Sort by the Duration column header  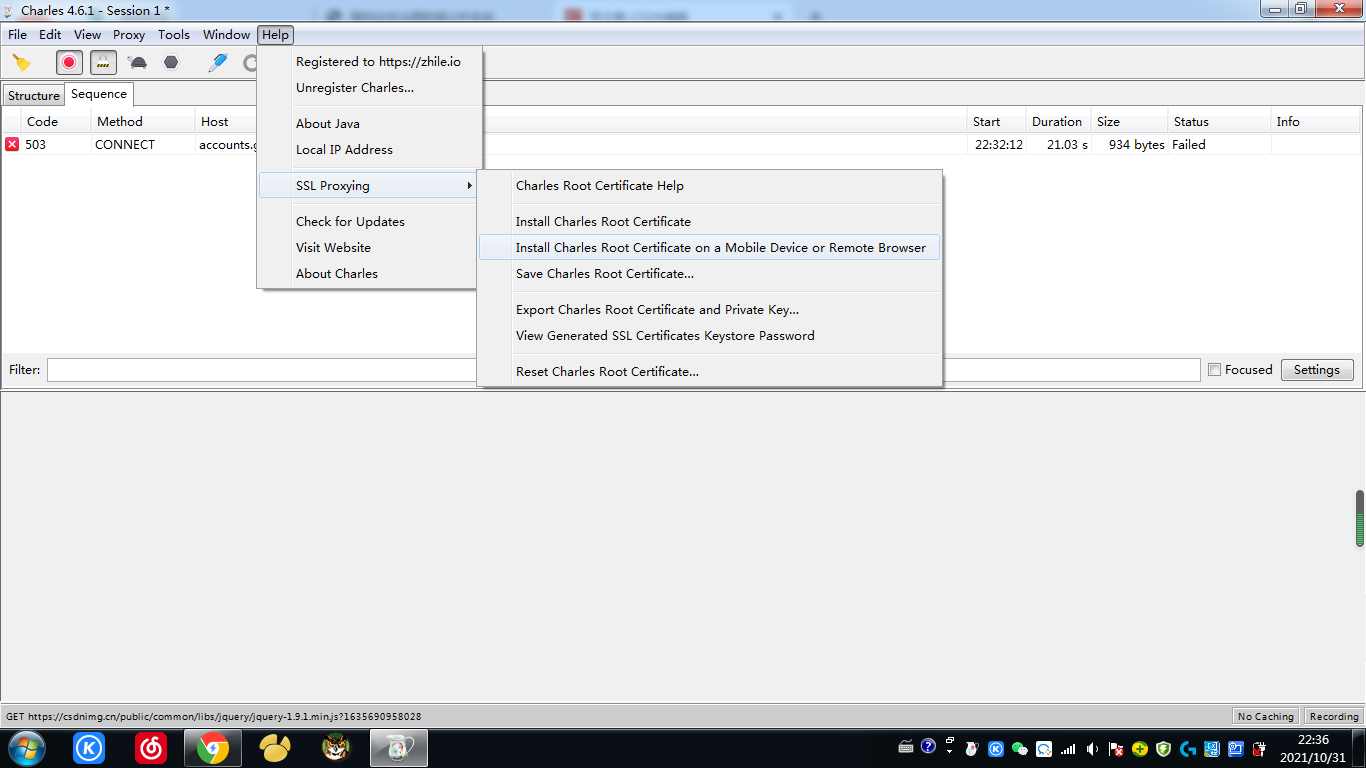point(1058,122)
